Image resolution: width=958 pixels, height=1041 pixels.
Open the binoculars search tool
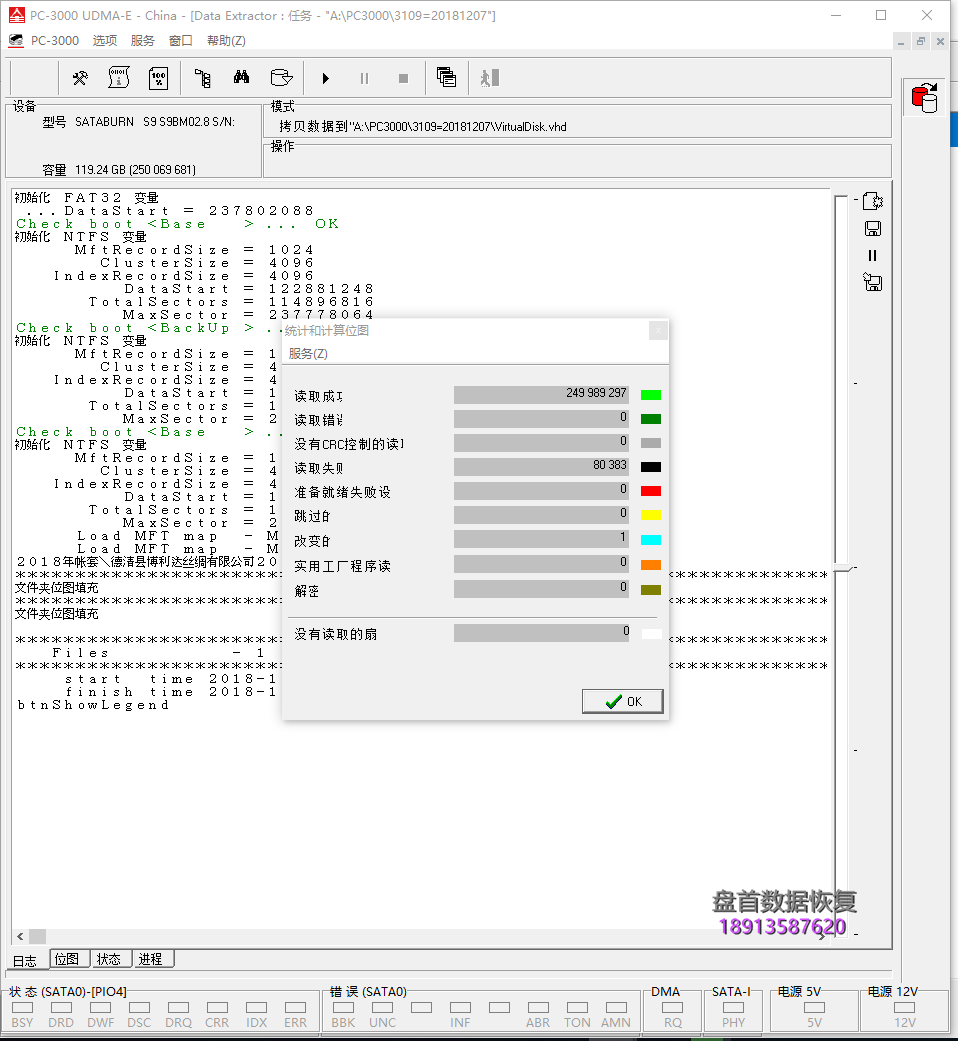(242, 77)
